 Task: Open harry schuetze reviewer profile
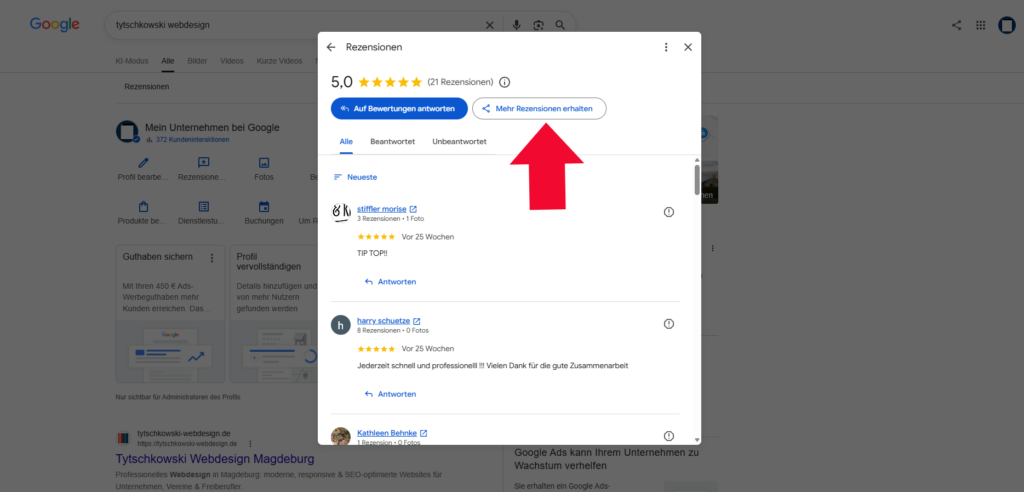tap(383, 321)
